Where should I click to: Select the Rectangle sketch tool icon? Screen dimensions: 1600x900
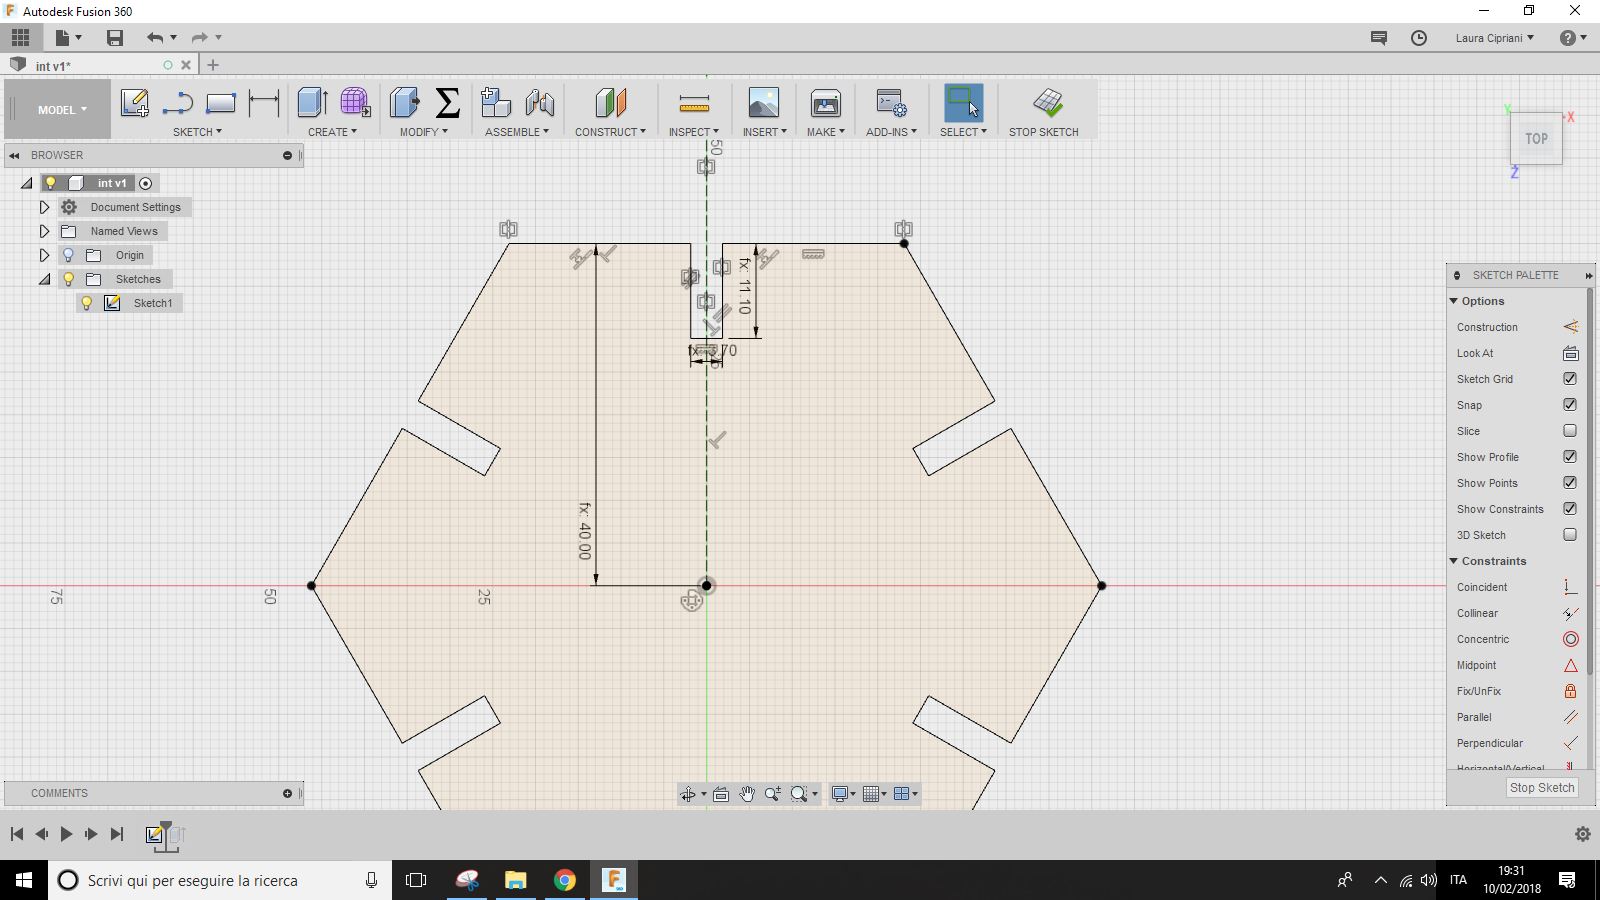(x=220, y=102)
